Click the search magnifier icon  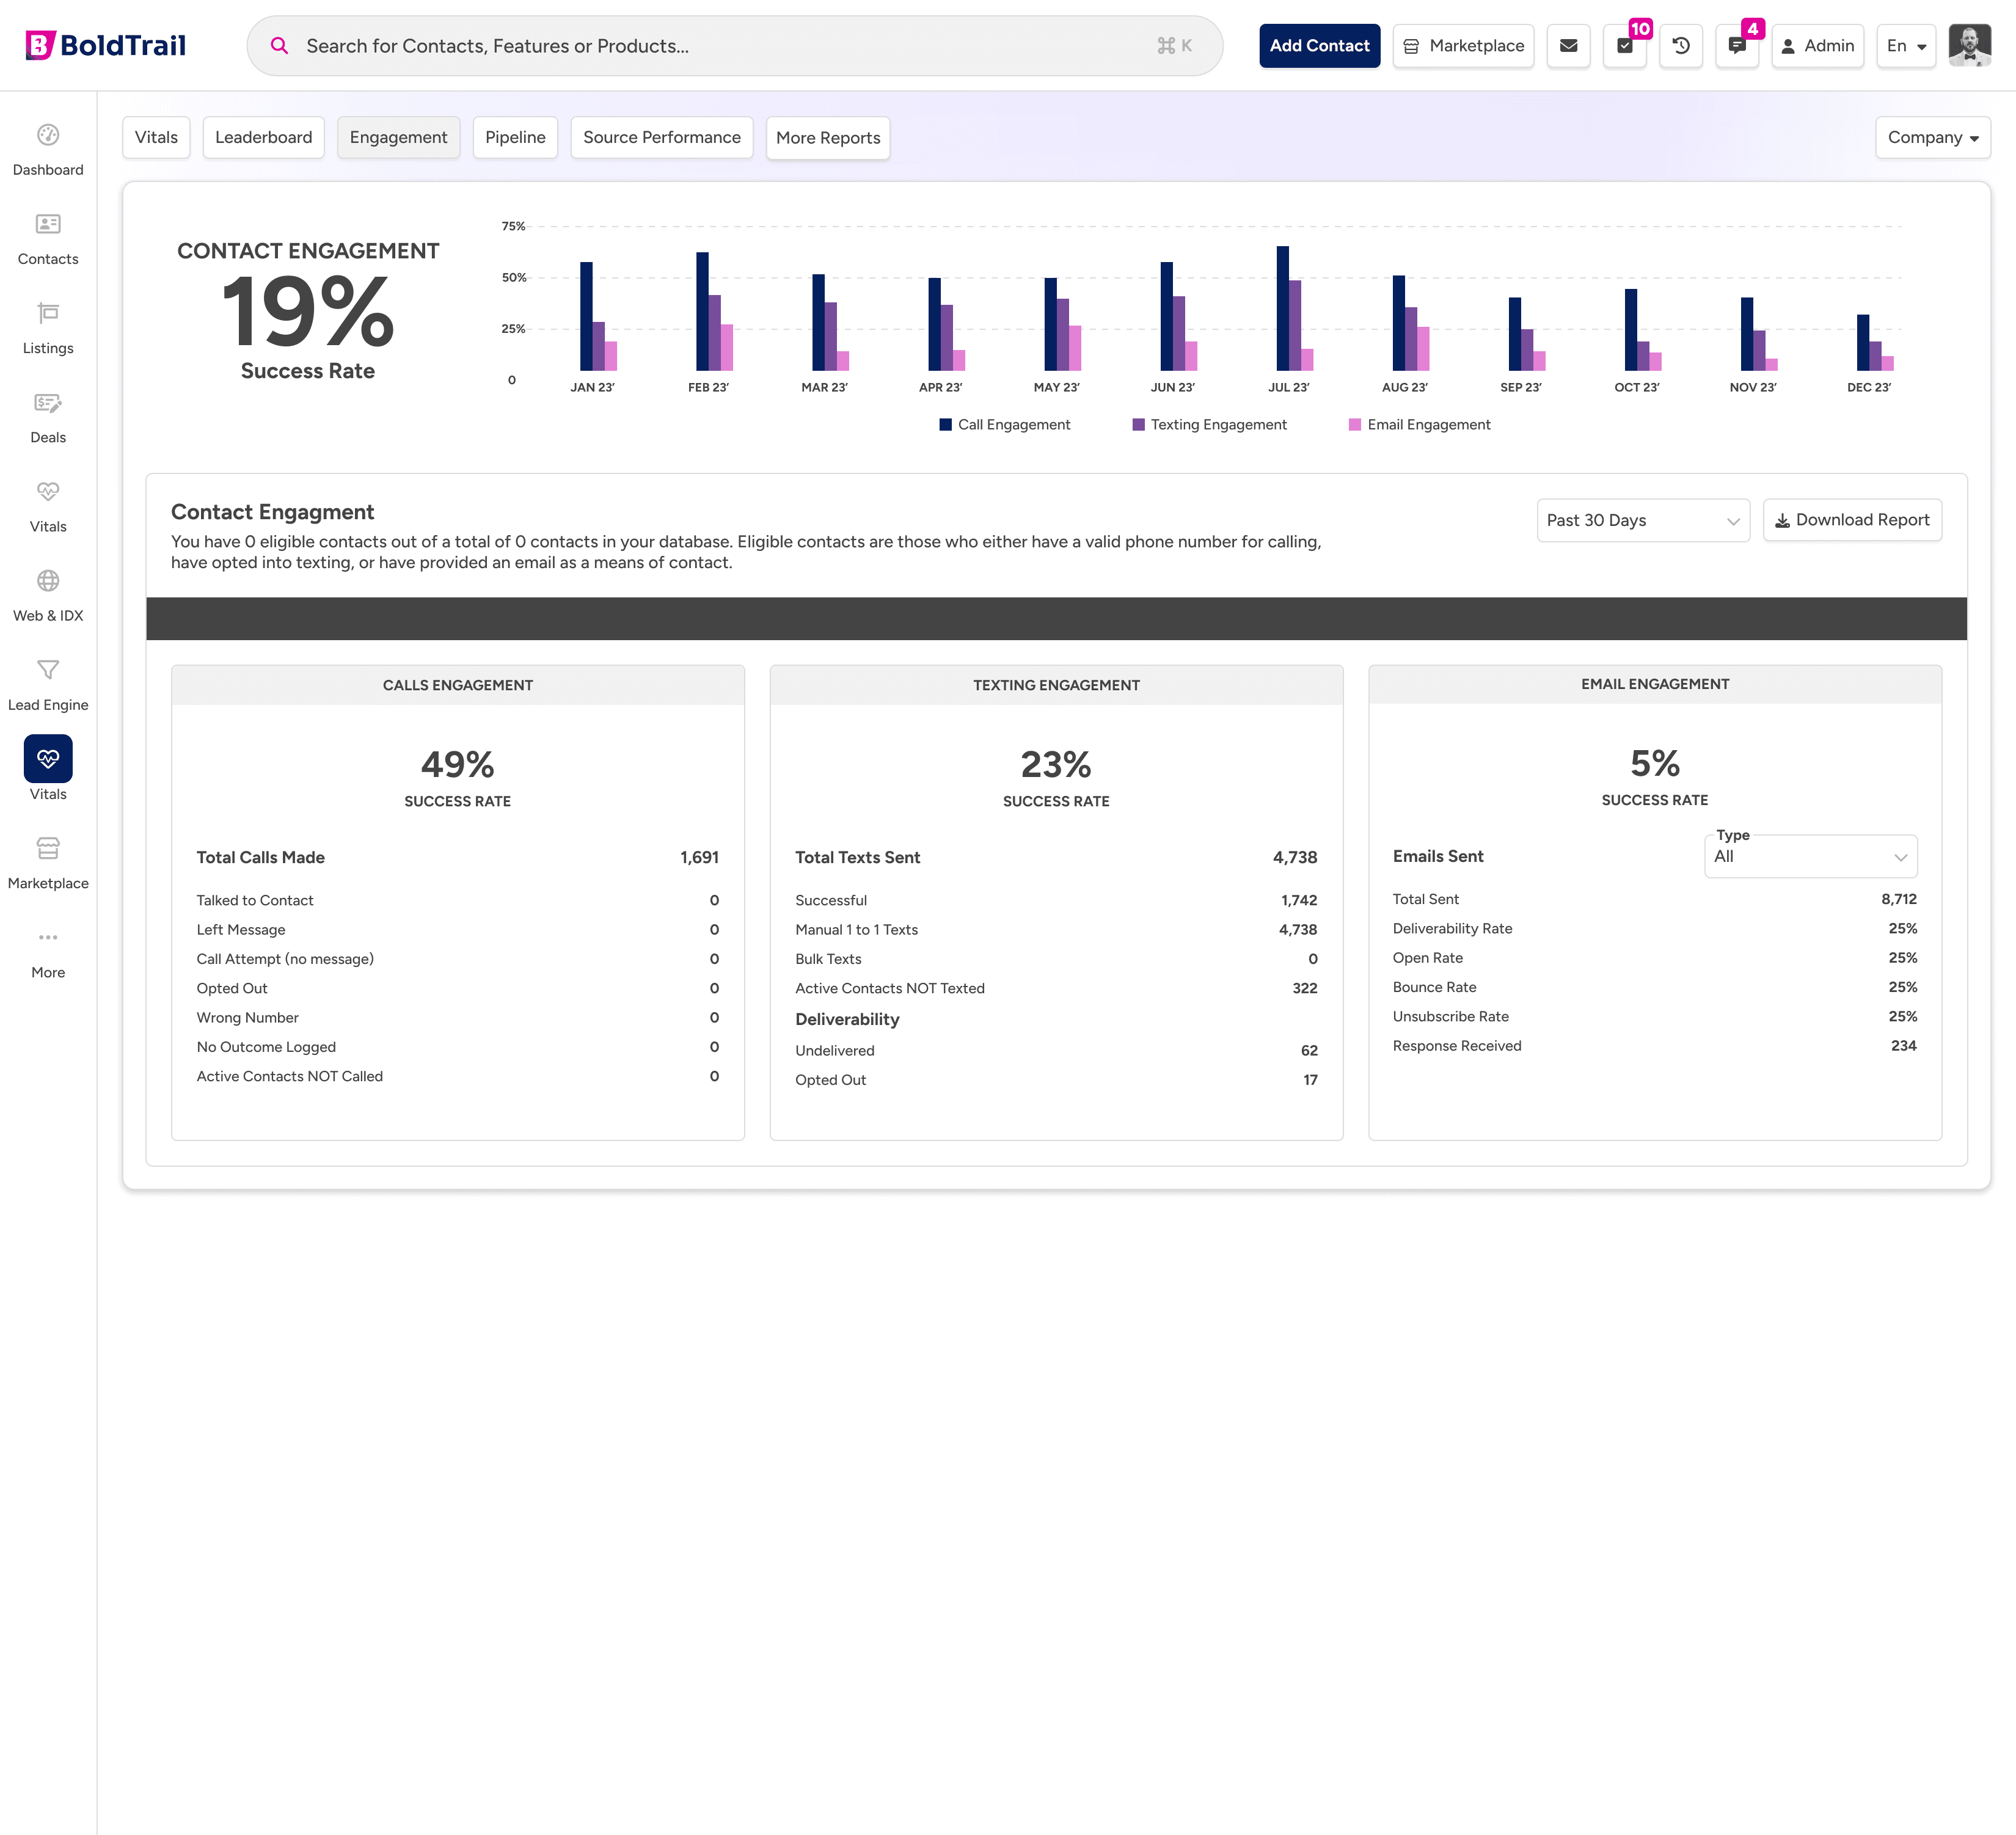click(x=280, y=46)
